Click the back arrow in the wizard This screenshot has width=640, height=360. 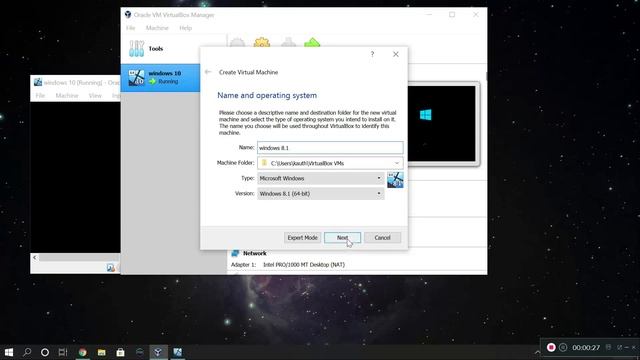pos(208,72)
